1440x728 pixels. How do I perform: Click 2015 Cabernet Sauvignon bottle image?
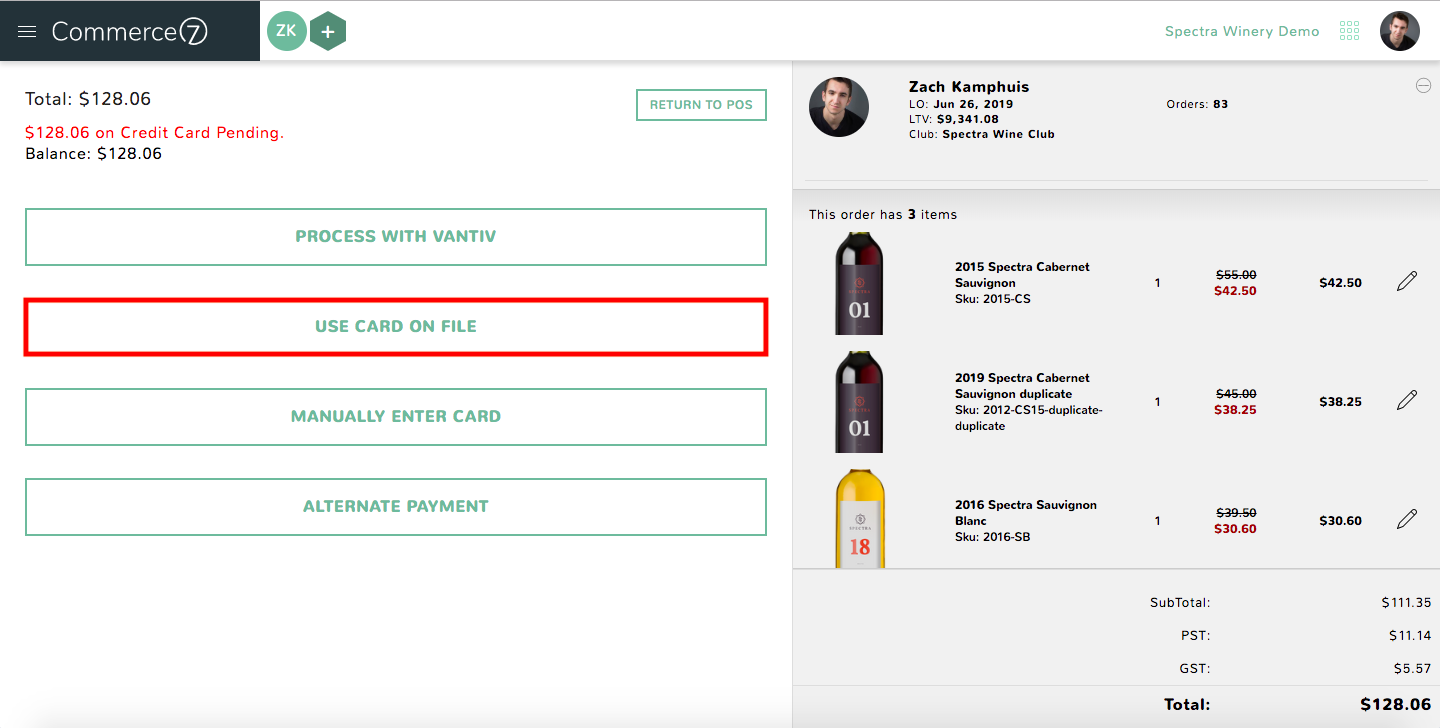[860, 283]
